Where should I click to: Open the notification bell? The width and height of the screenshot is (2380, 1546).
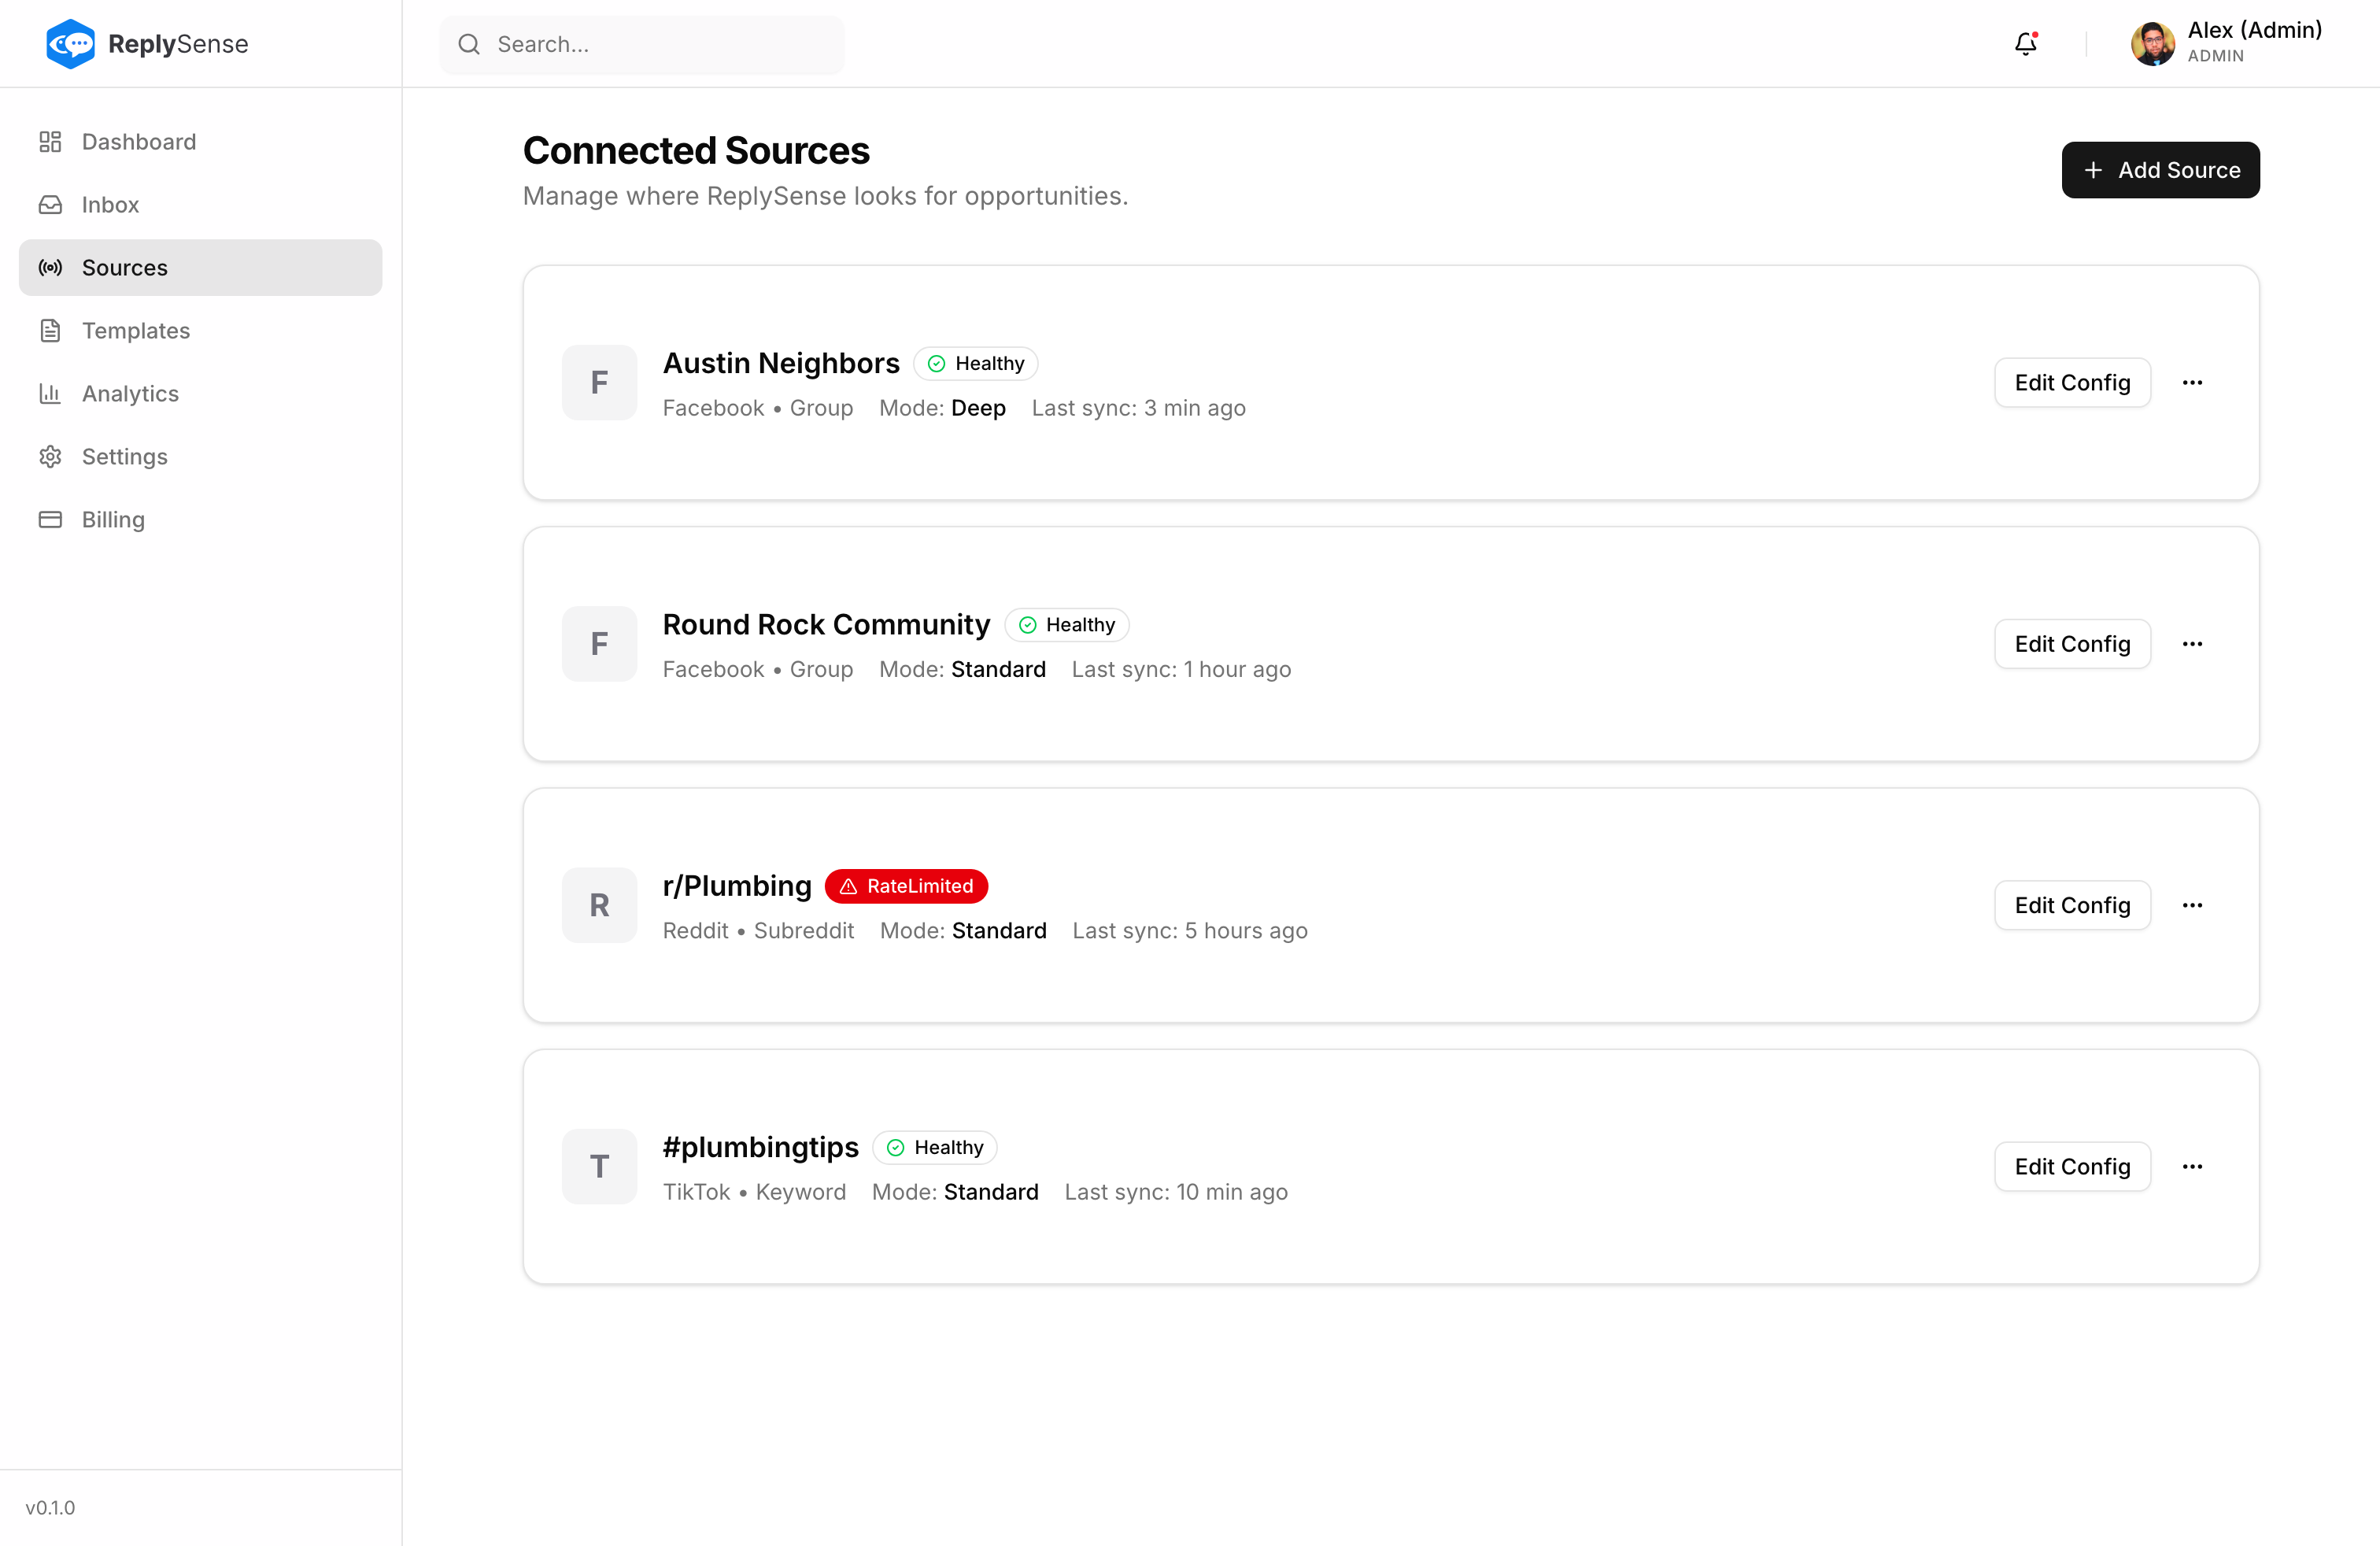pyautogui.click(x=2026, y=44)
